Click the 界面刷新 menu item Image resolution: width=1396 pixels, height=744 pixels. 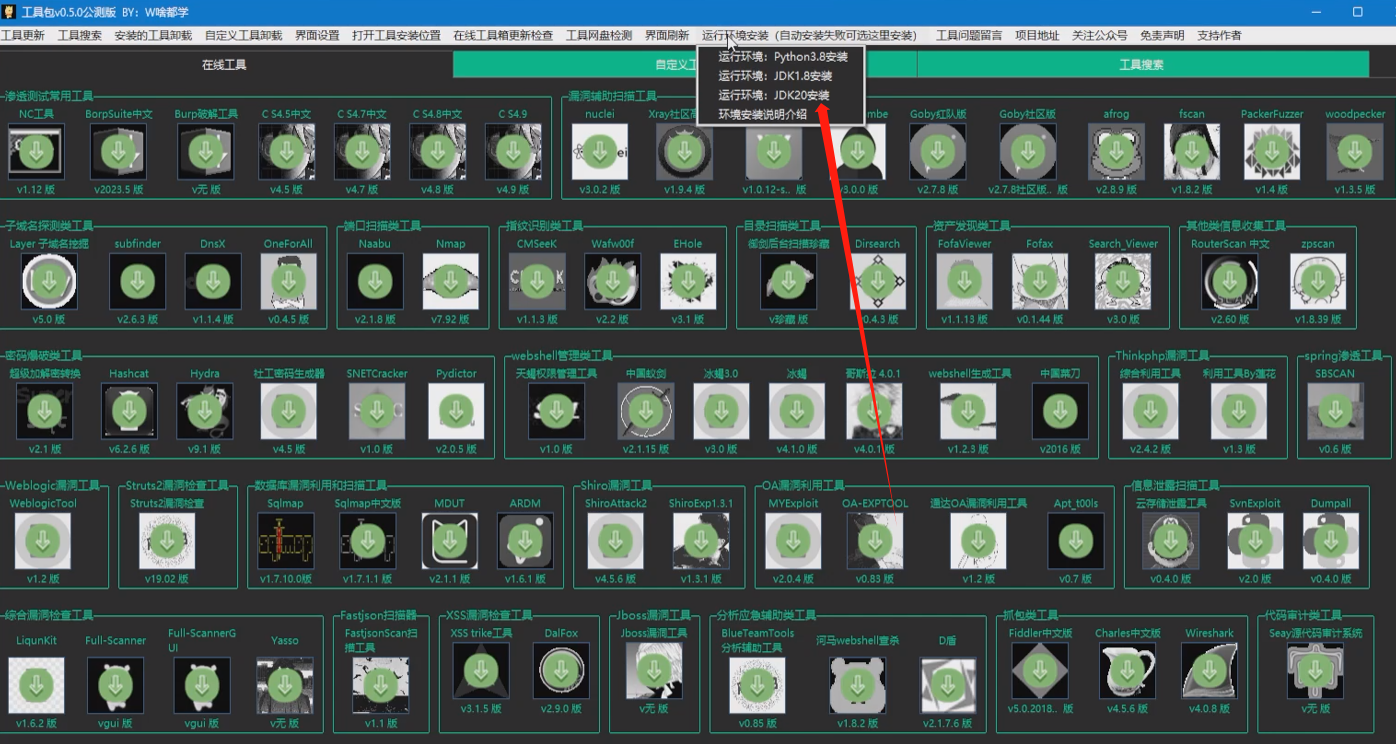tap(667, 35)
